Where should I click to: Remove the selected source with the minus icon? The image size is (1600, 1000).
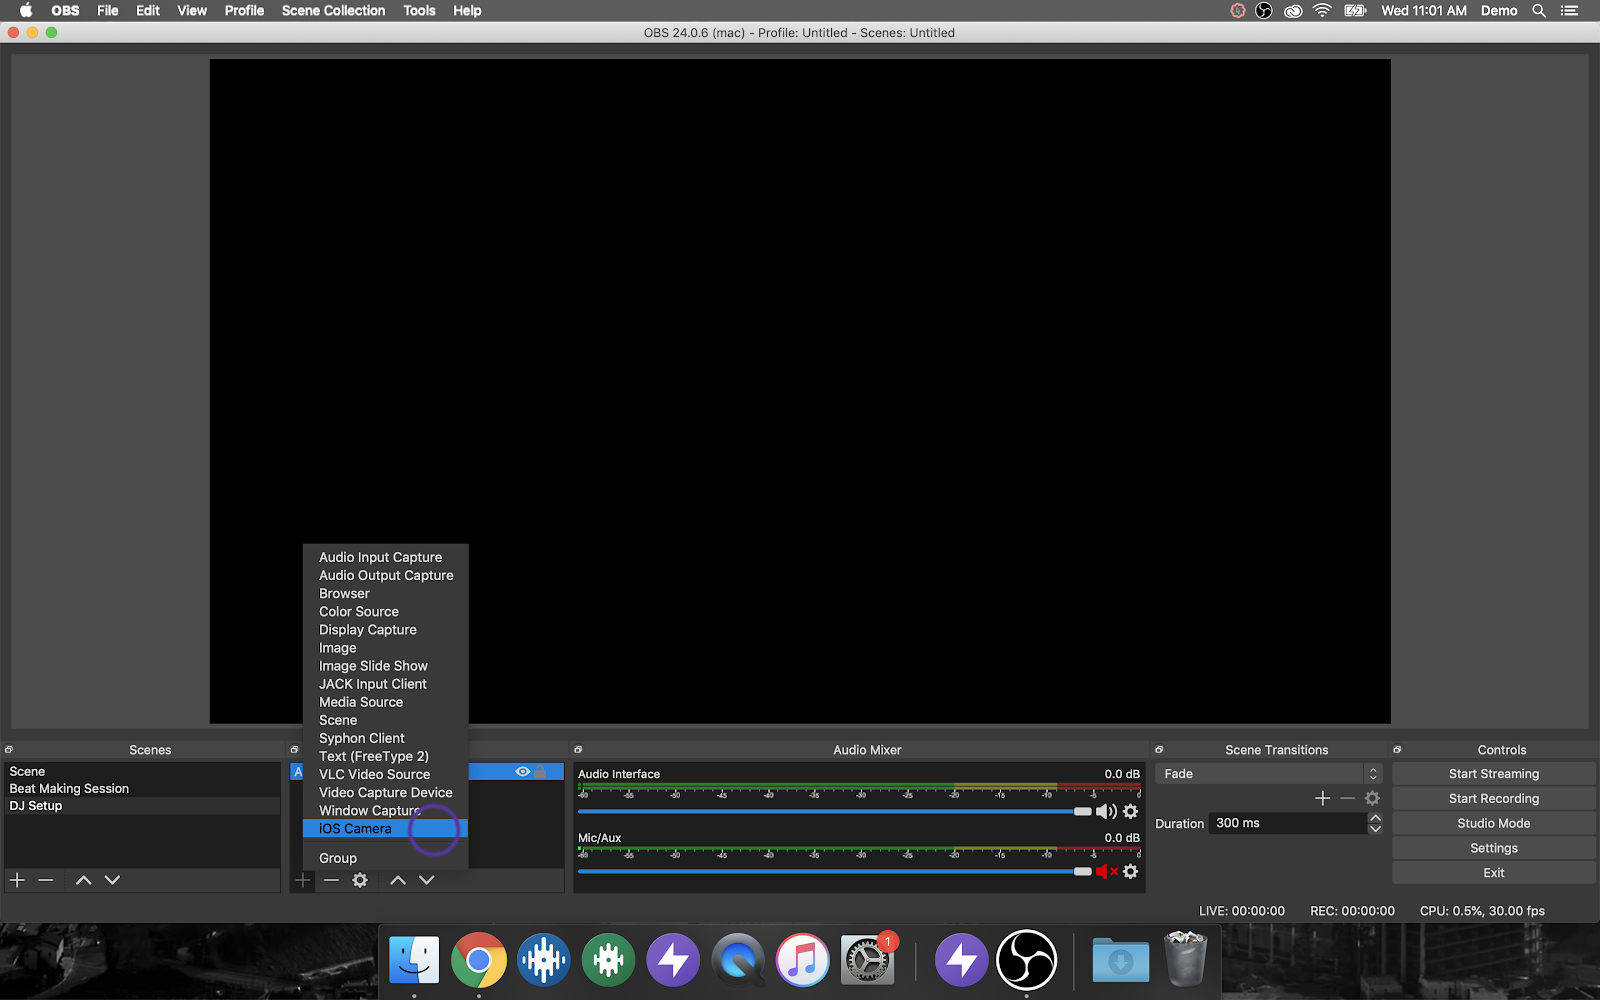pyautogui.click(x=332, y=880)
